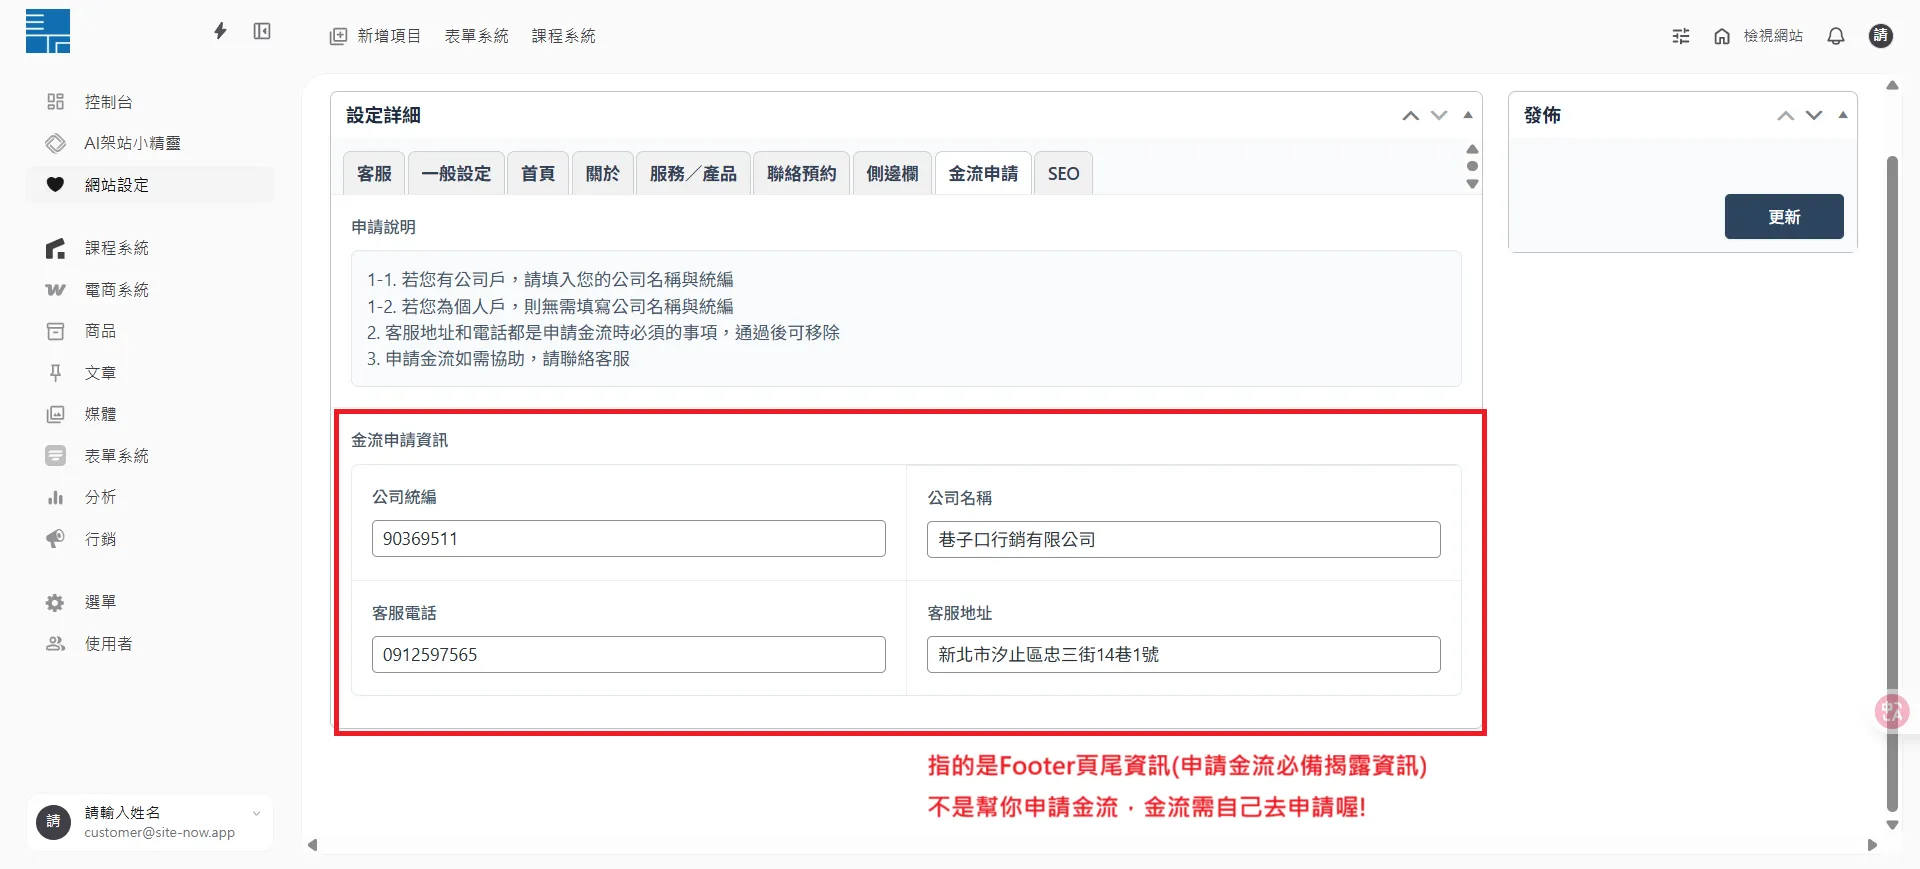Switch to the 一般設定 tab
Screen dimensions: 1920x869
pyautogui.click(x=456, y=174)
